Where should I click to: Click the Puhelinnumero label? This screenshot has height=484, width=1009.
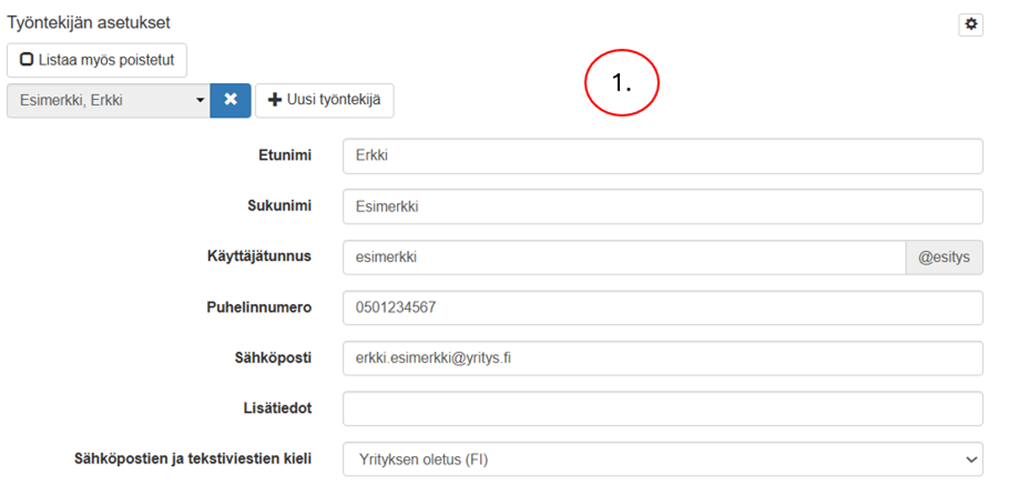[x=262, y=307]
